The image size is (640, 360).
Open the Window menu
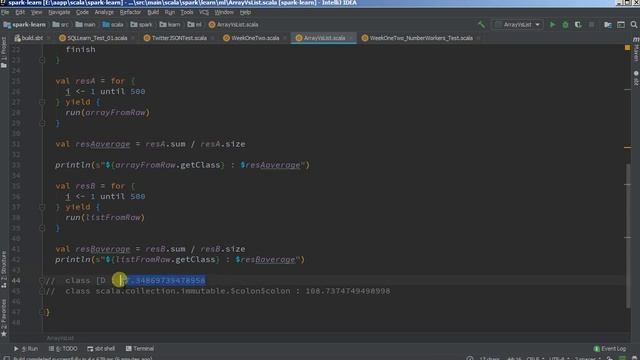click(x=224, y=13)
